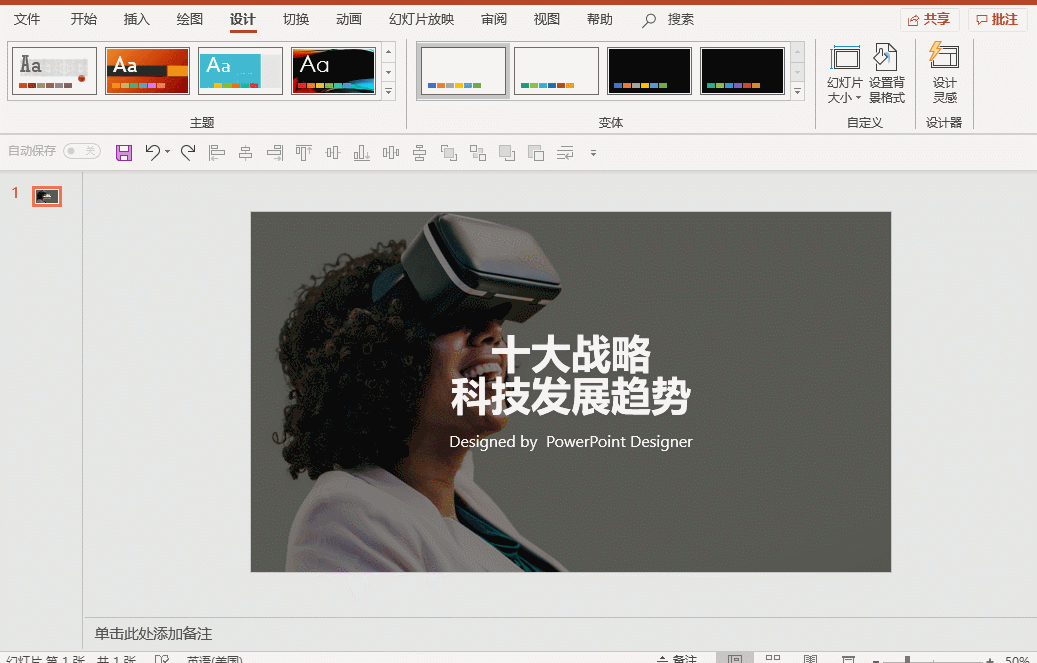Click the Align Top objects icon
This screenshot has width=1037, height=663.
point(304,153)
